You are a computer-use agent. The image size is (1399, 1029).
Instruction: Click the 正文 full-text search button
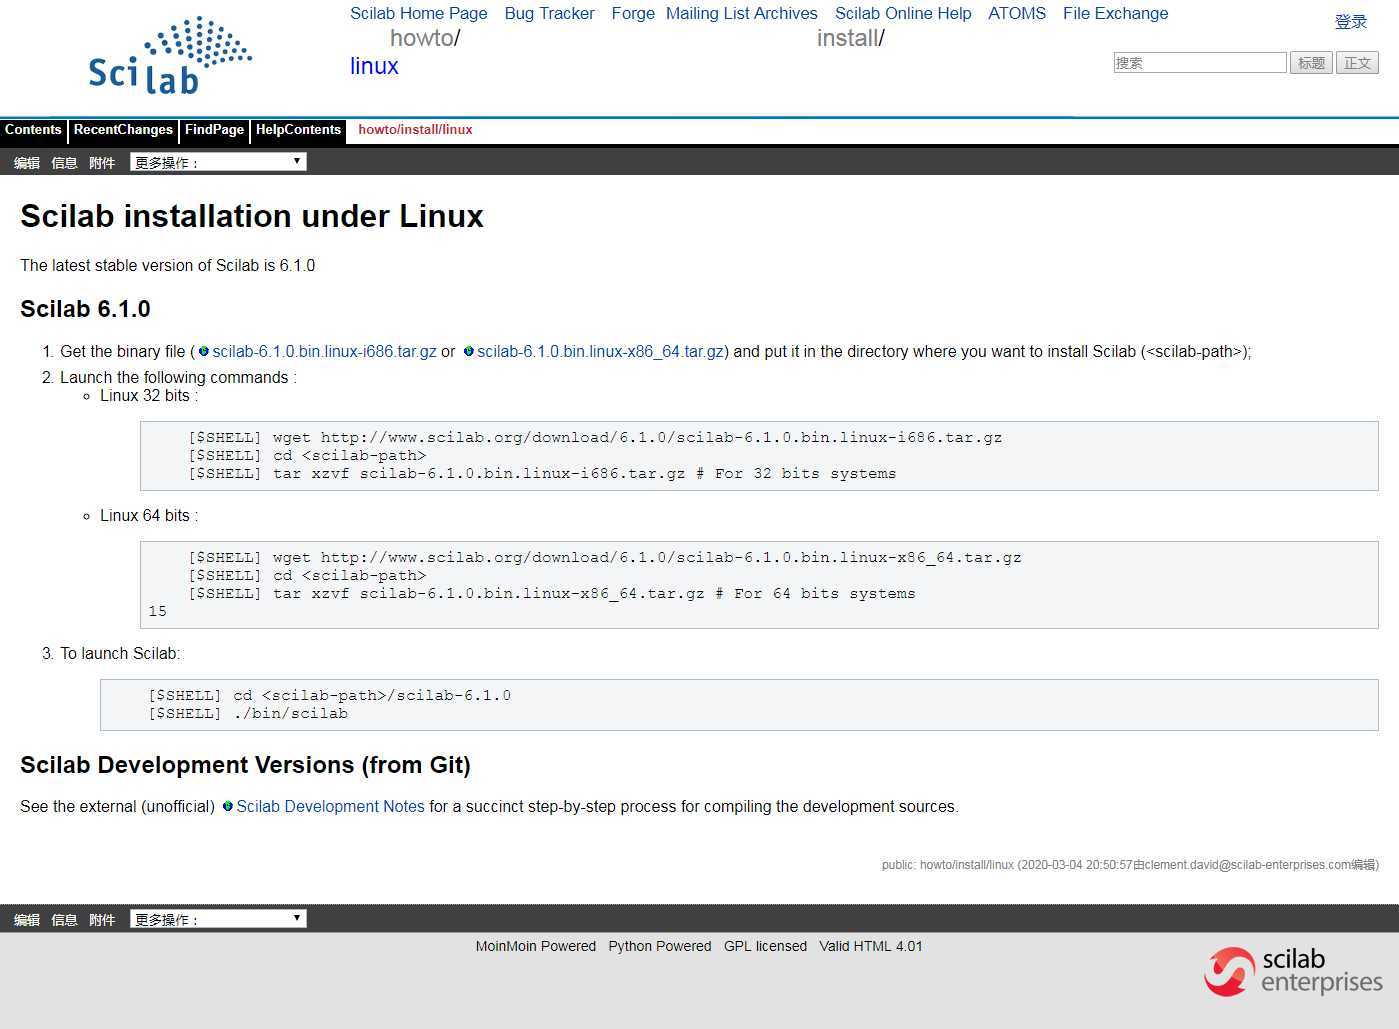[x=1357, y=63]
